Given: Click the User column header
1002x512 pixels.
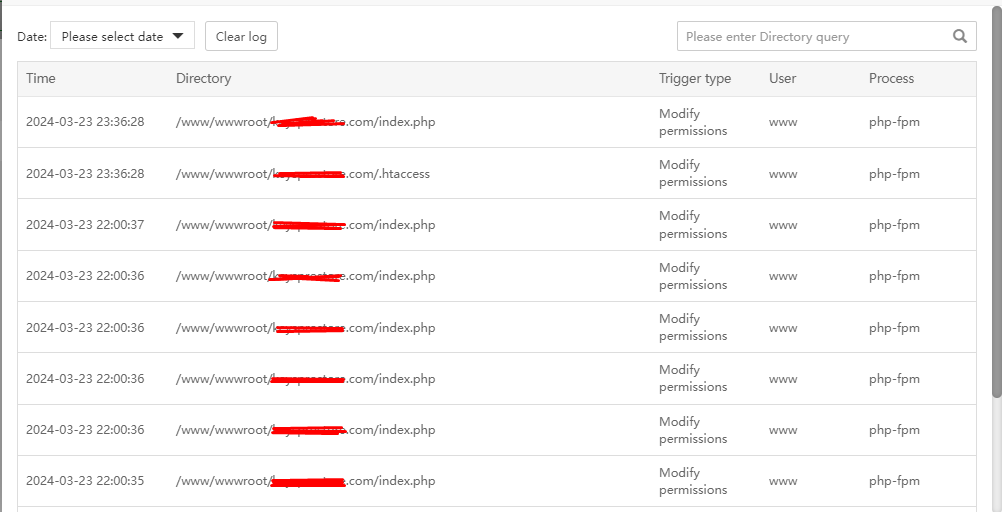Looking at the screenshot, I should [x=782, y=78].
